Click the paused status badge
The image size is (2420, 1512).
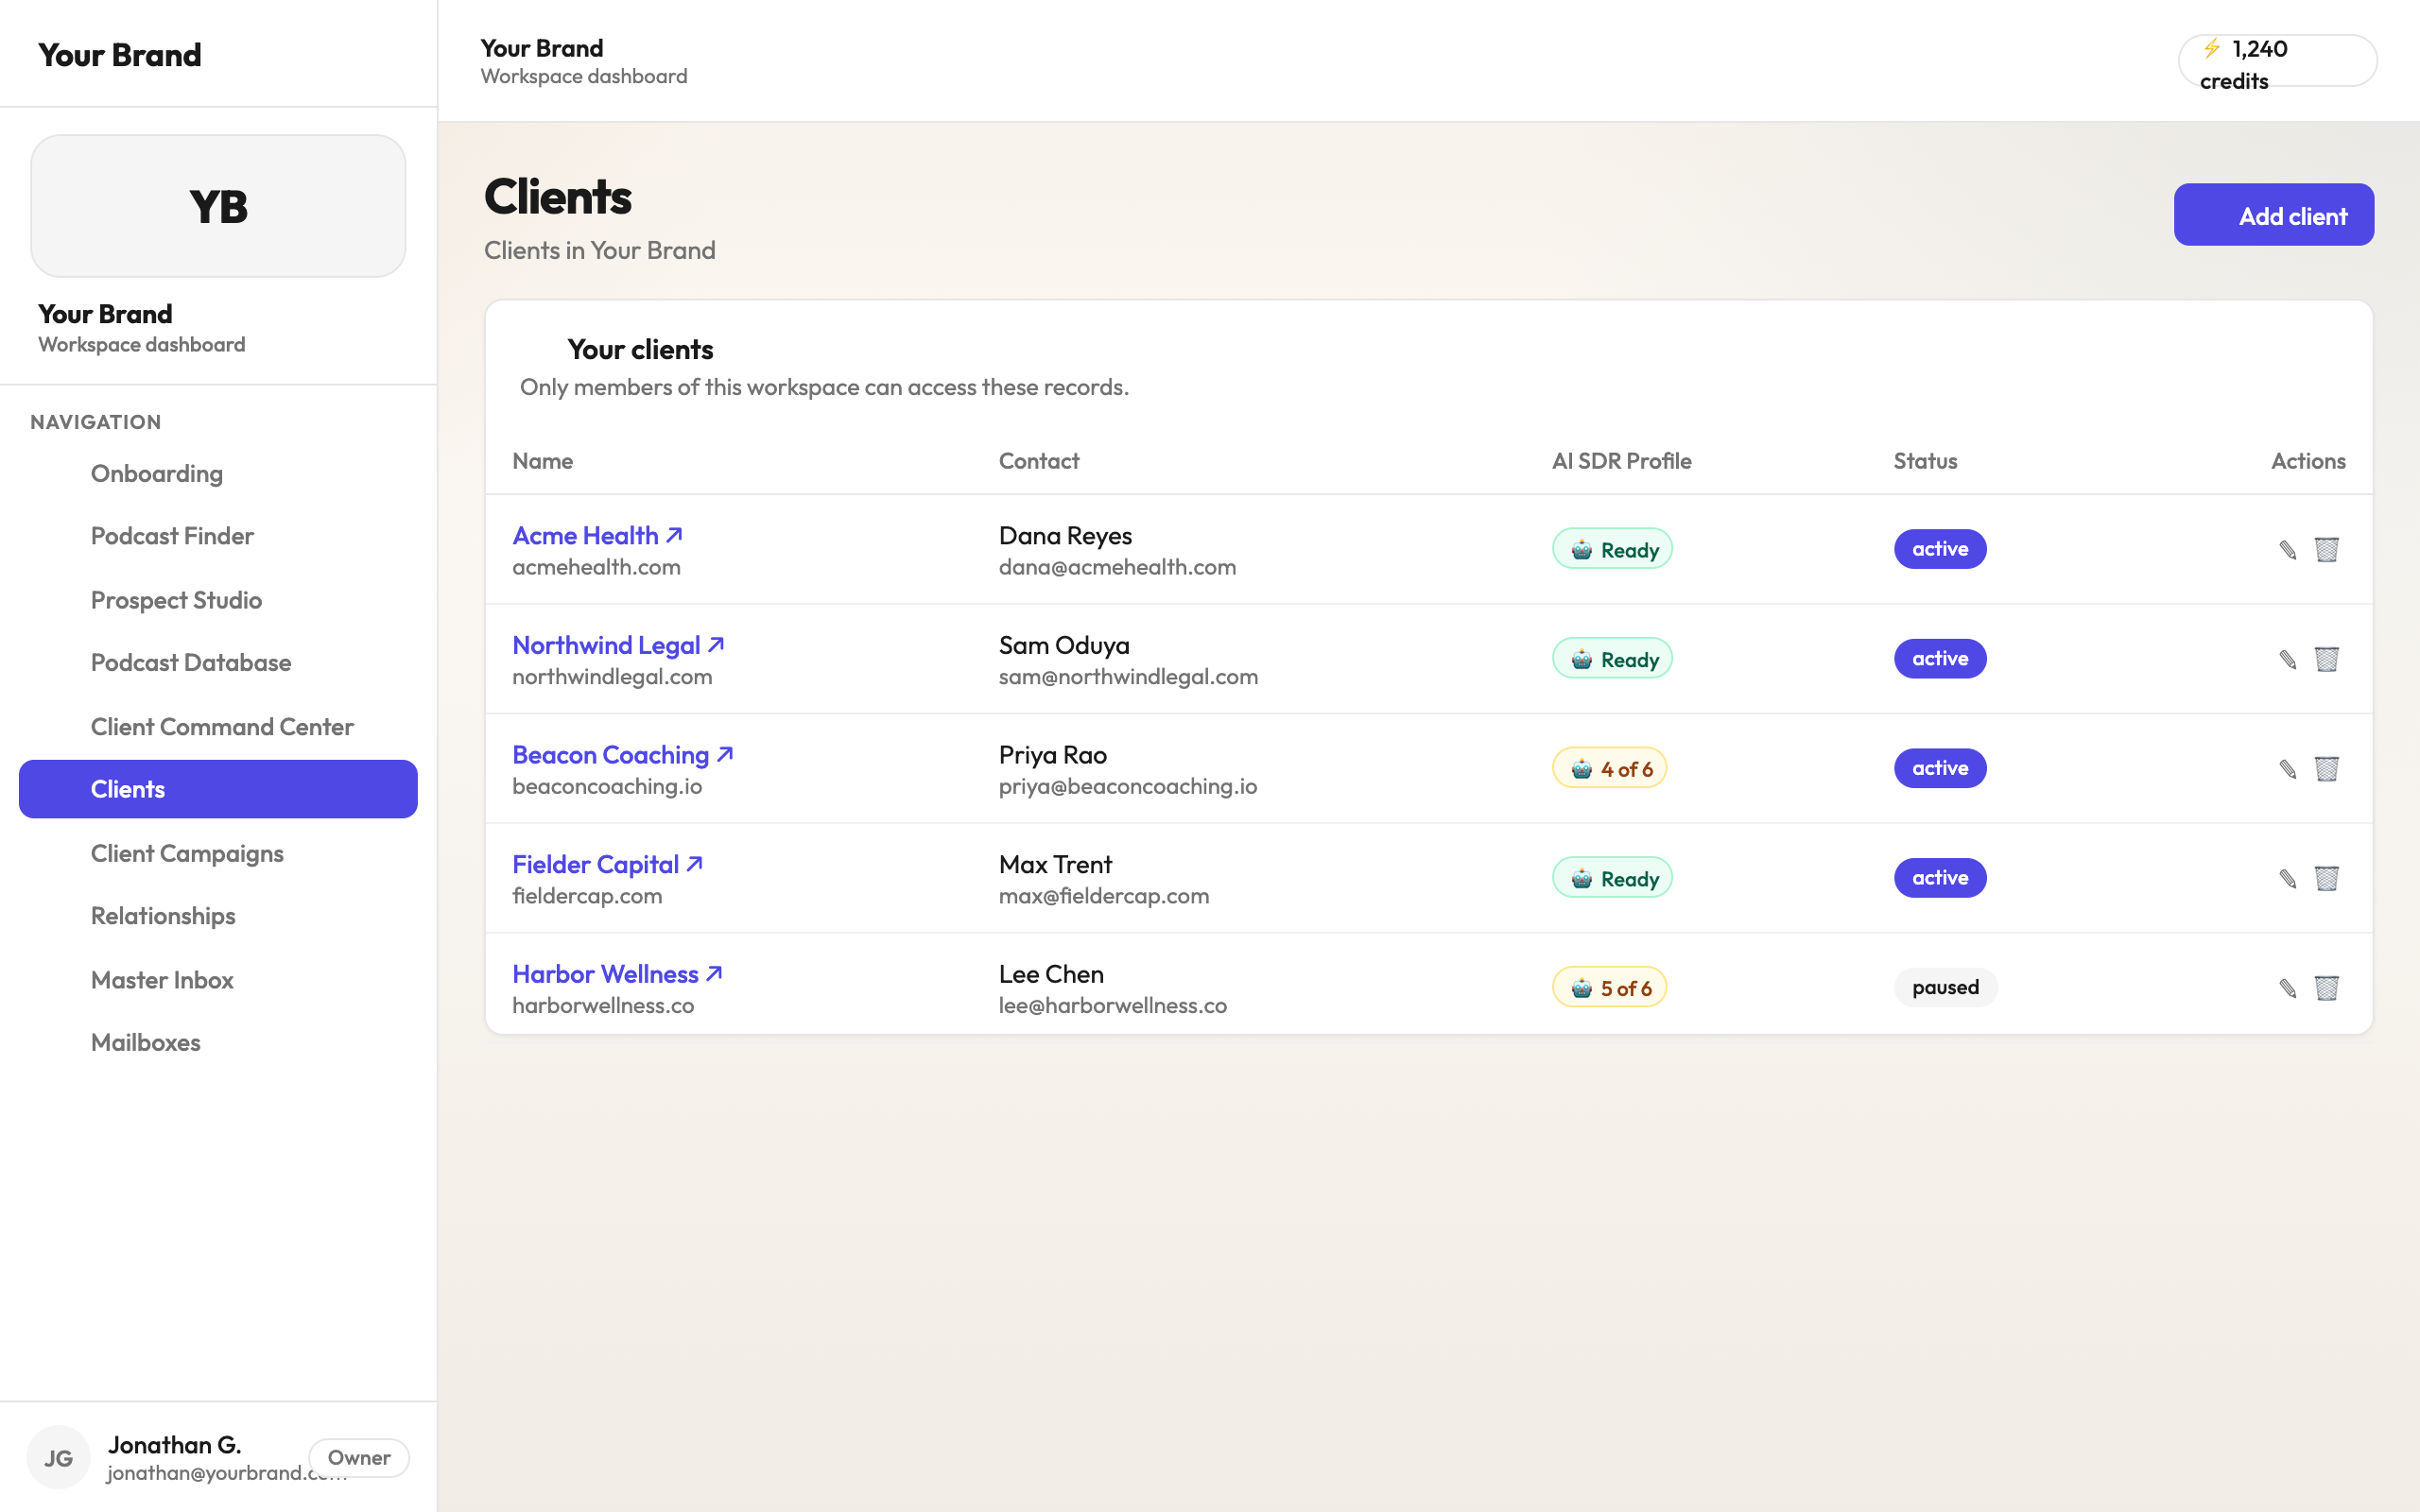coord(1945,987)
